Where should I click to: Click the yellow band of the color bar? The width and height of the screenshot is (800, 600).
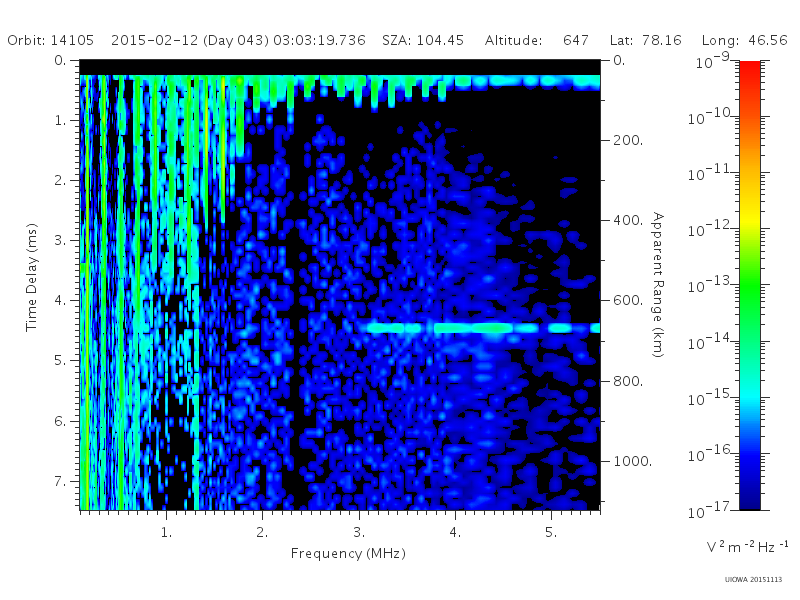750,220
